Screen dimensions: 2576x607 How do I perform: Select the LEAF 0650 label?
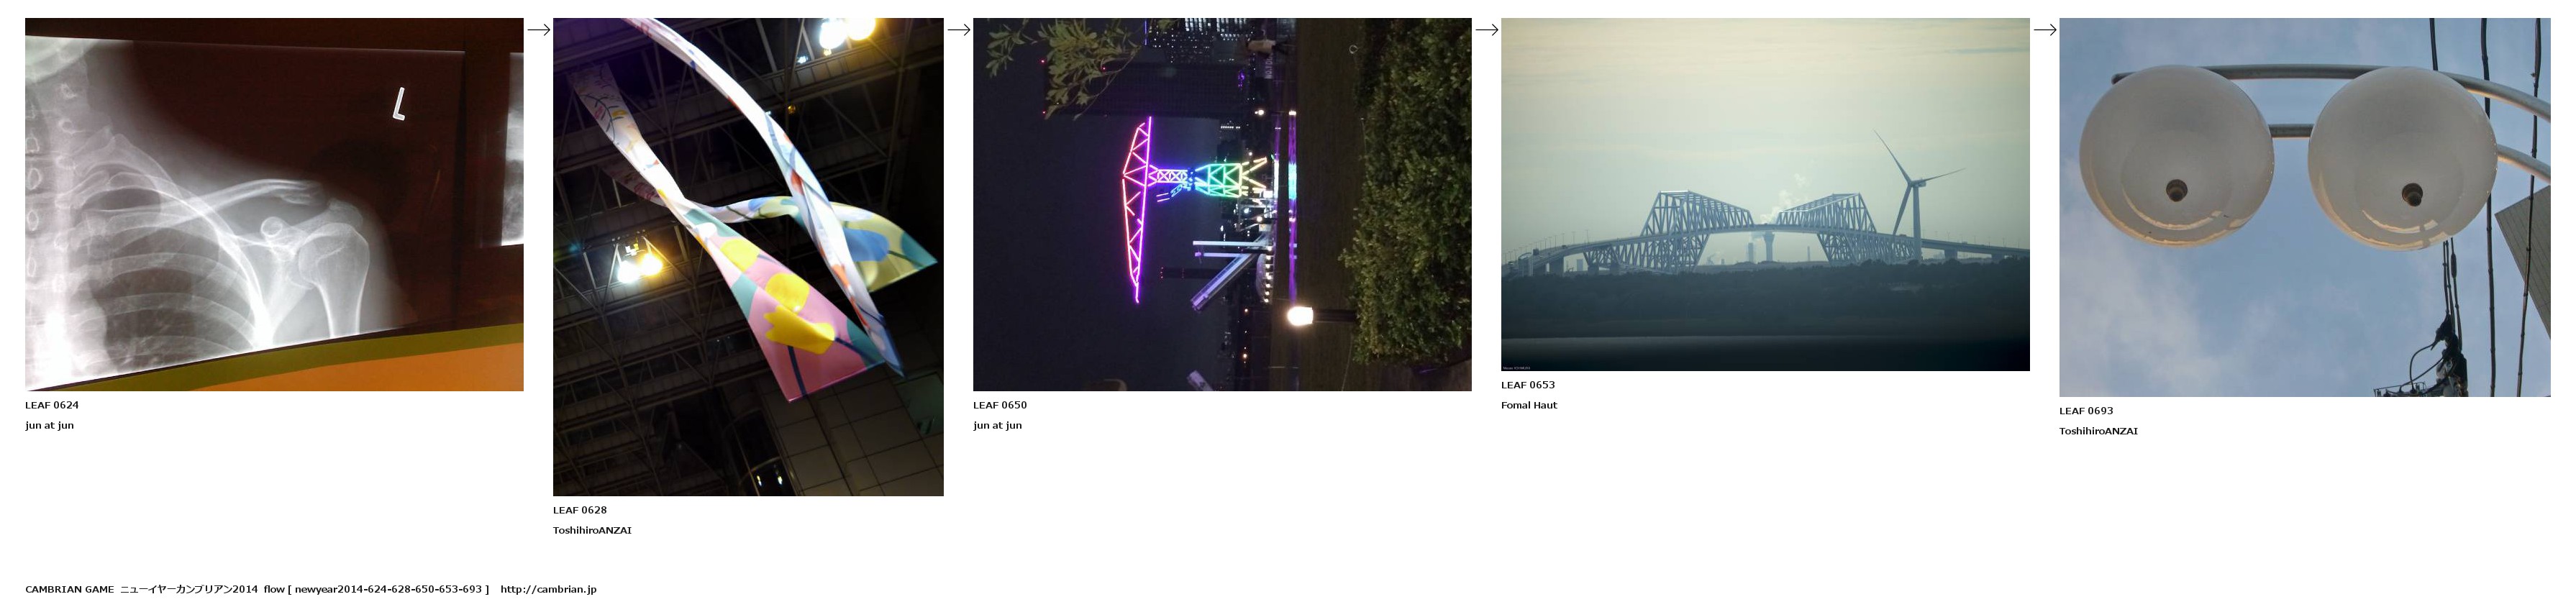point(1000,405)
